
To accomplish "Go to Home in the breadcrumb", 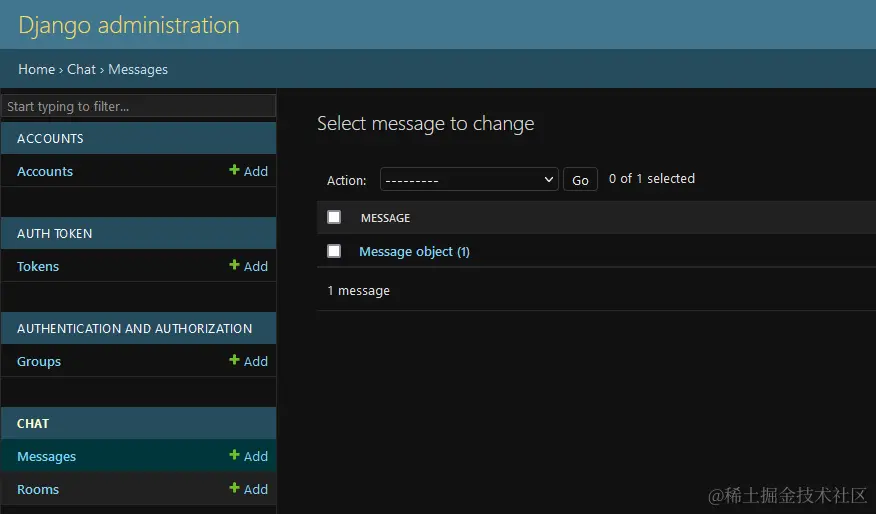I will (x=37, y=69).
